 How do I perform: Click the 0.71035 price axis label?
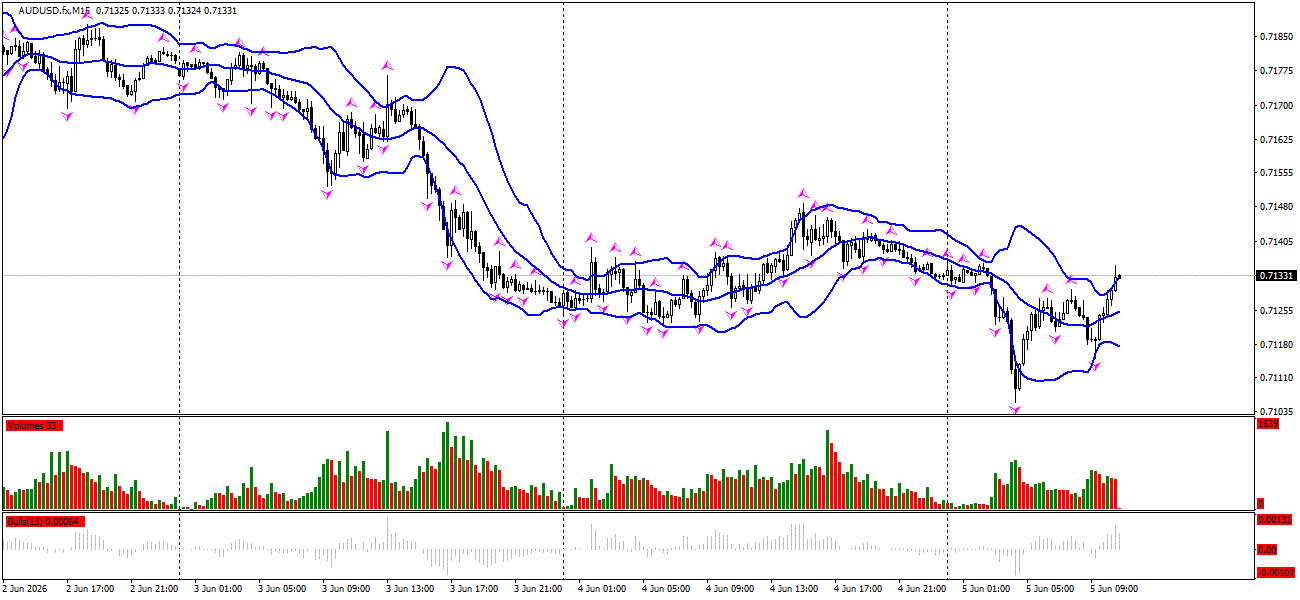[x=1275, y=412]
